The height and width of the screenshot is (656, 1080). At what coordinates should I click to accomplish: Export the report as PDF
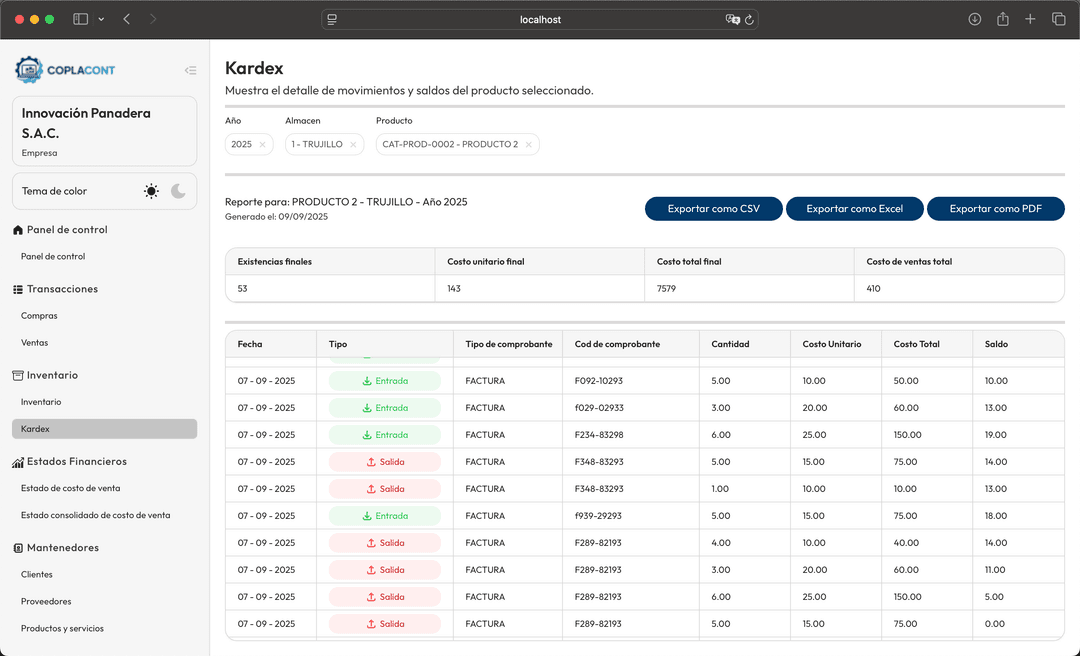(995, 209)
